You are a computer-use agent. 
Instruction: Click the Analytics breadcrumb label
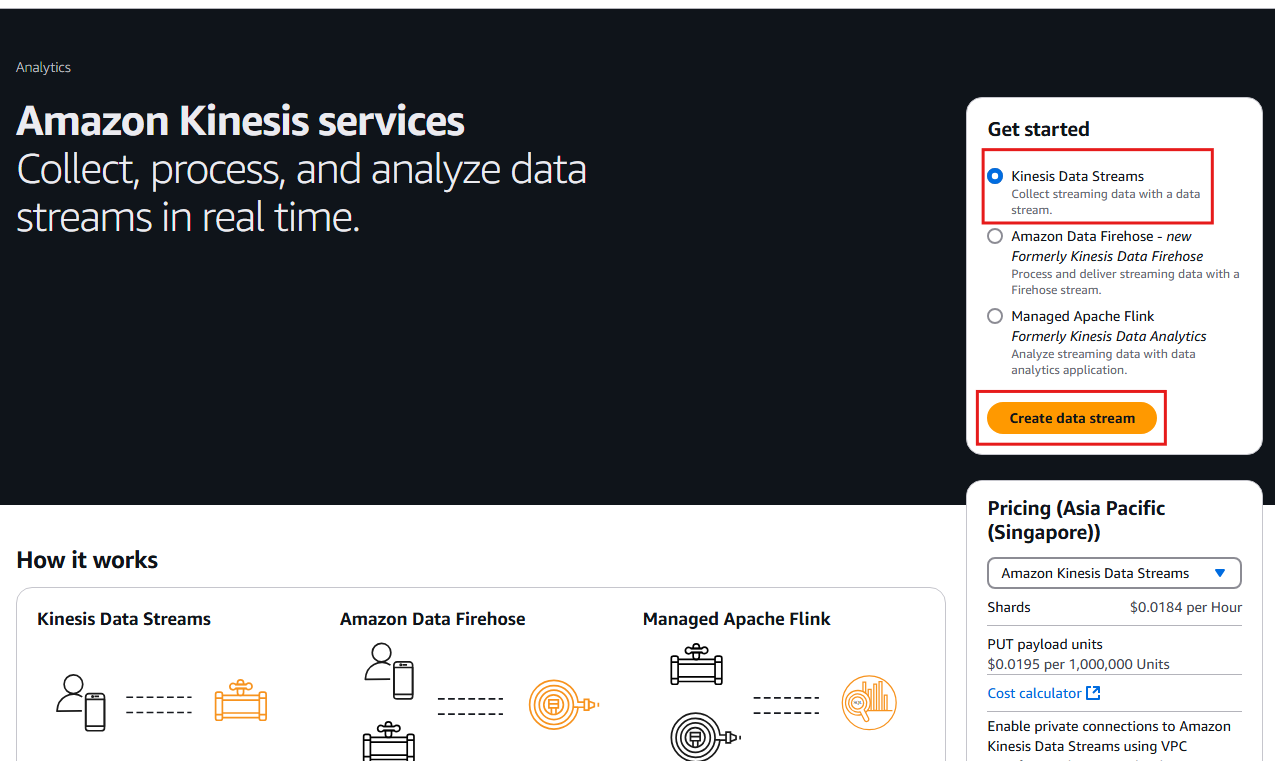(43, 67)
